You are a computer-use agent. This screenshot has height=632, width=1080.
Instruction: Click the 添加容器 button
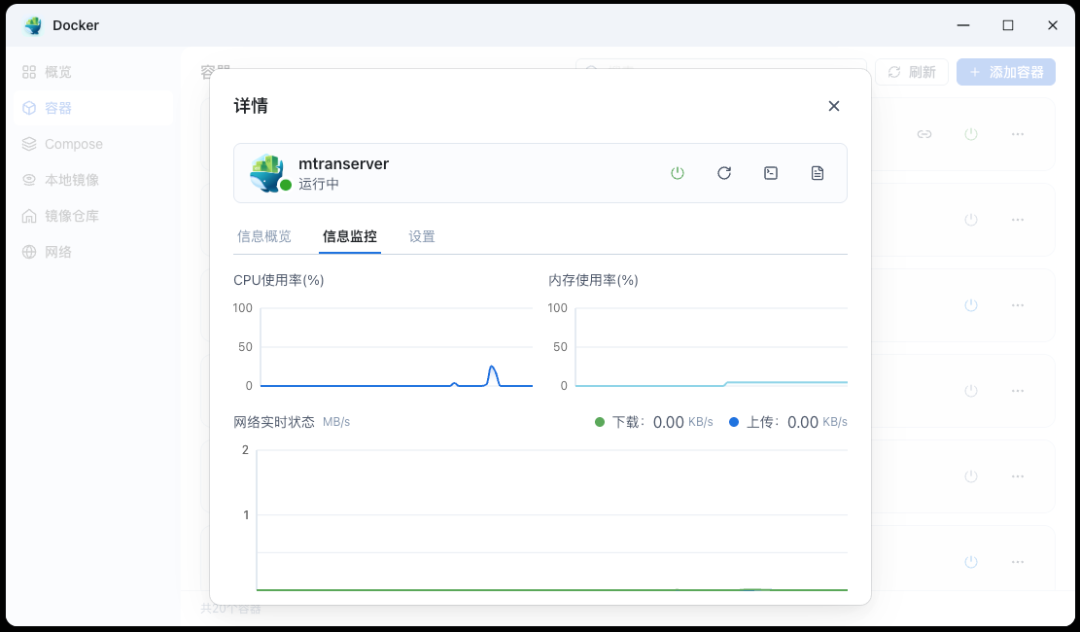[x=1005, y=72]
